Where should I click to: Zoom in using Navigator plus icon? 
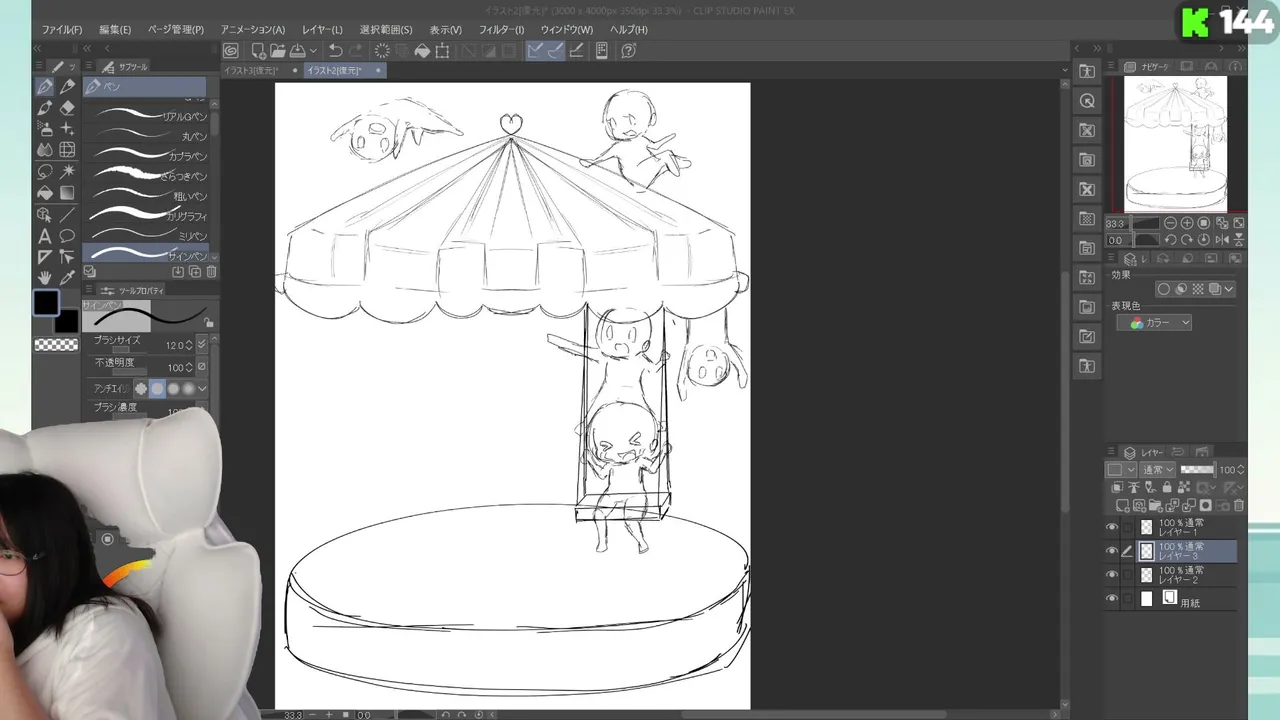click(1187, 224)
